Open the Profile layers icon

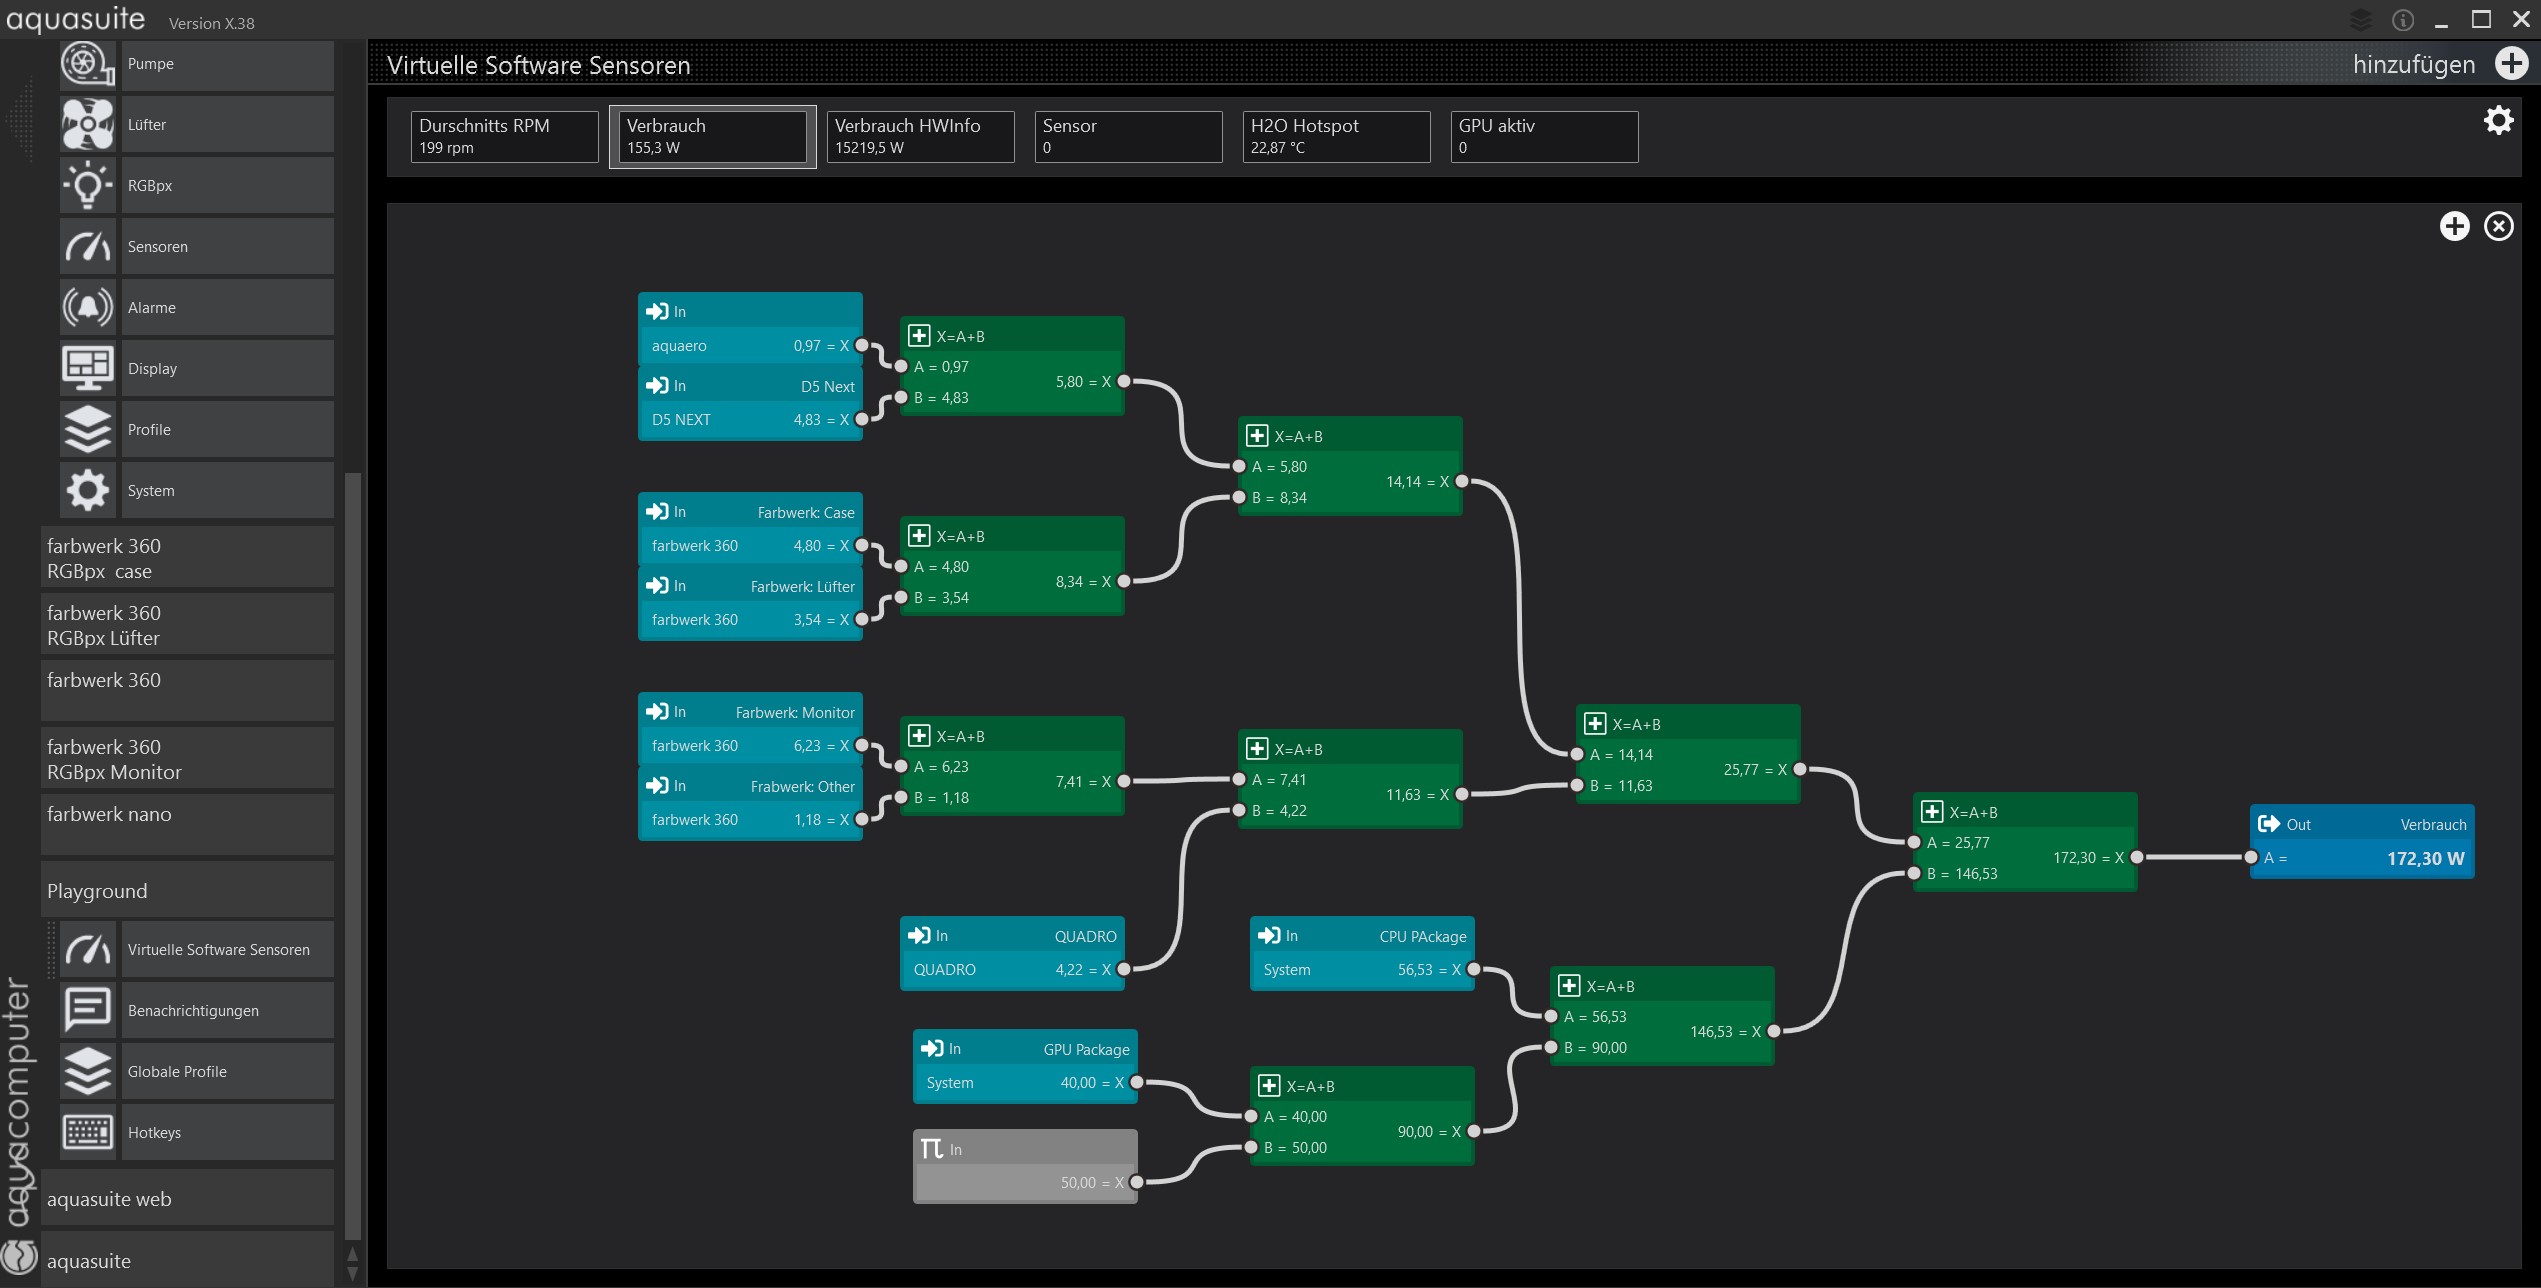click(88, 430)
